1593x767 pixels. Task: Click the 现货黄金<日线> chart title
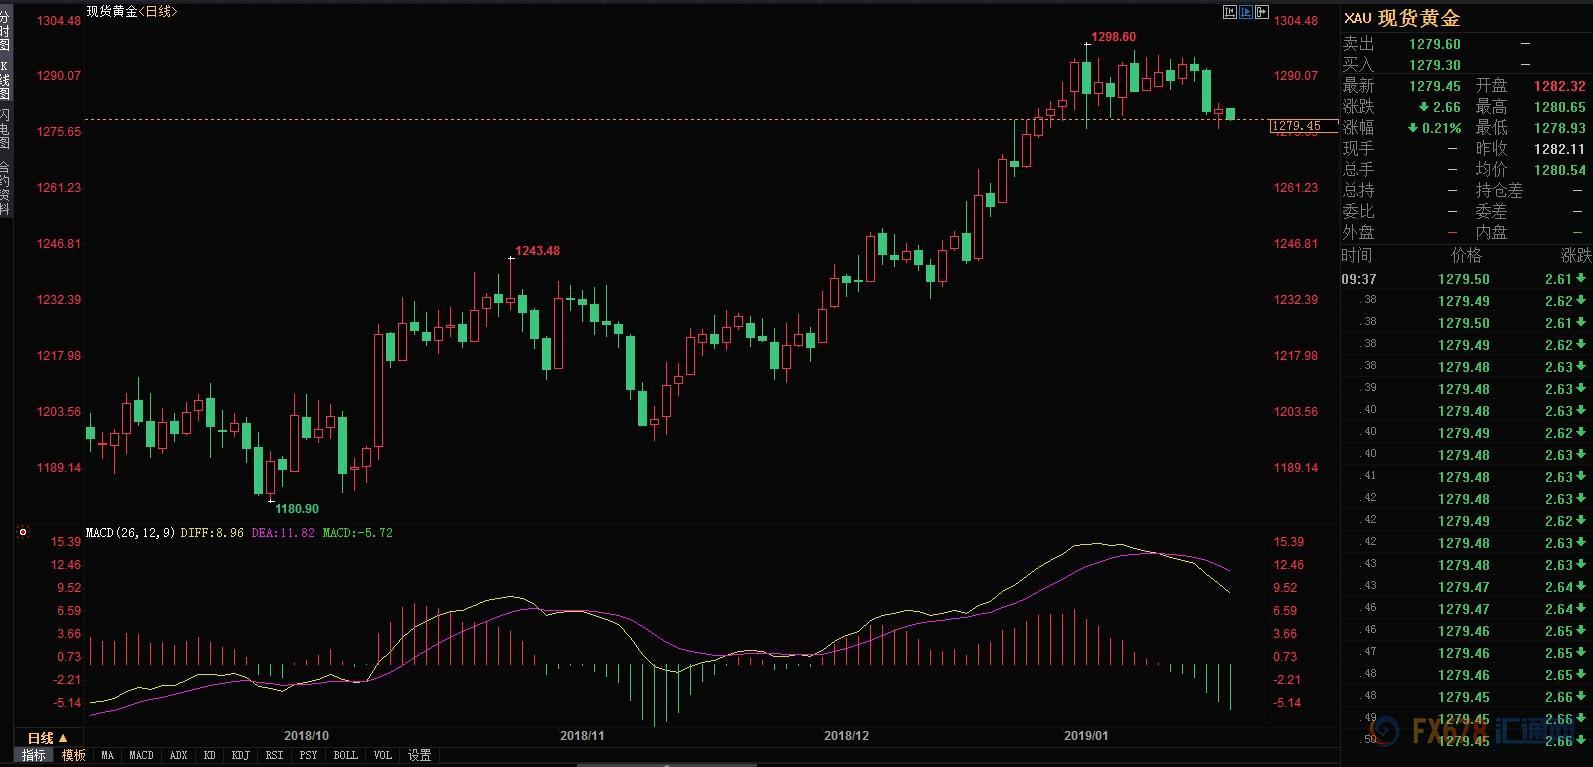(132, 11)
